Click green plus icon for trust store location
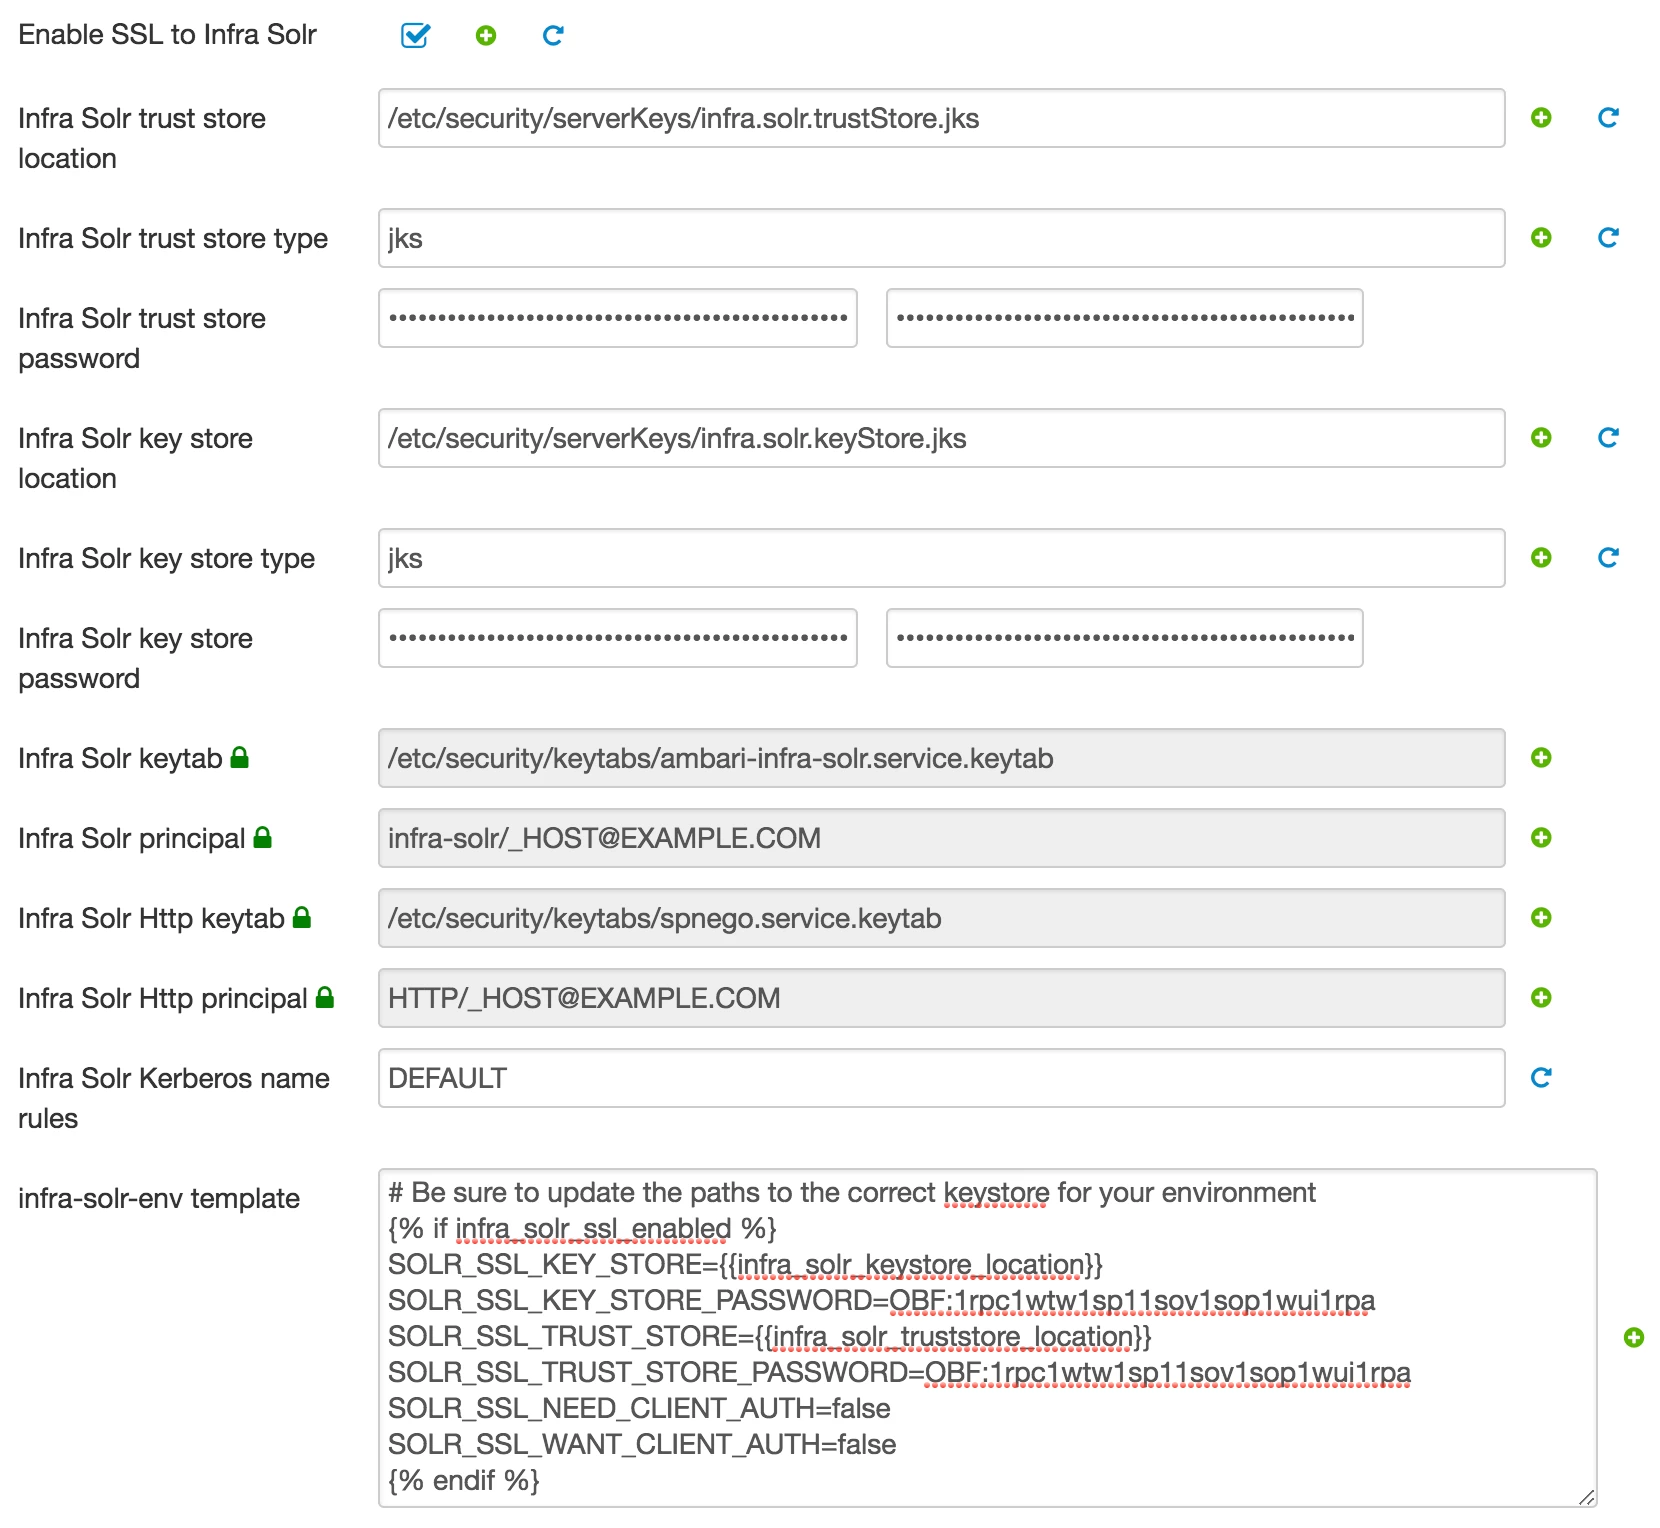1660x1528 pixels. pyautogui.click(x=1541, y=118)
